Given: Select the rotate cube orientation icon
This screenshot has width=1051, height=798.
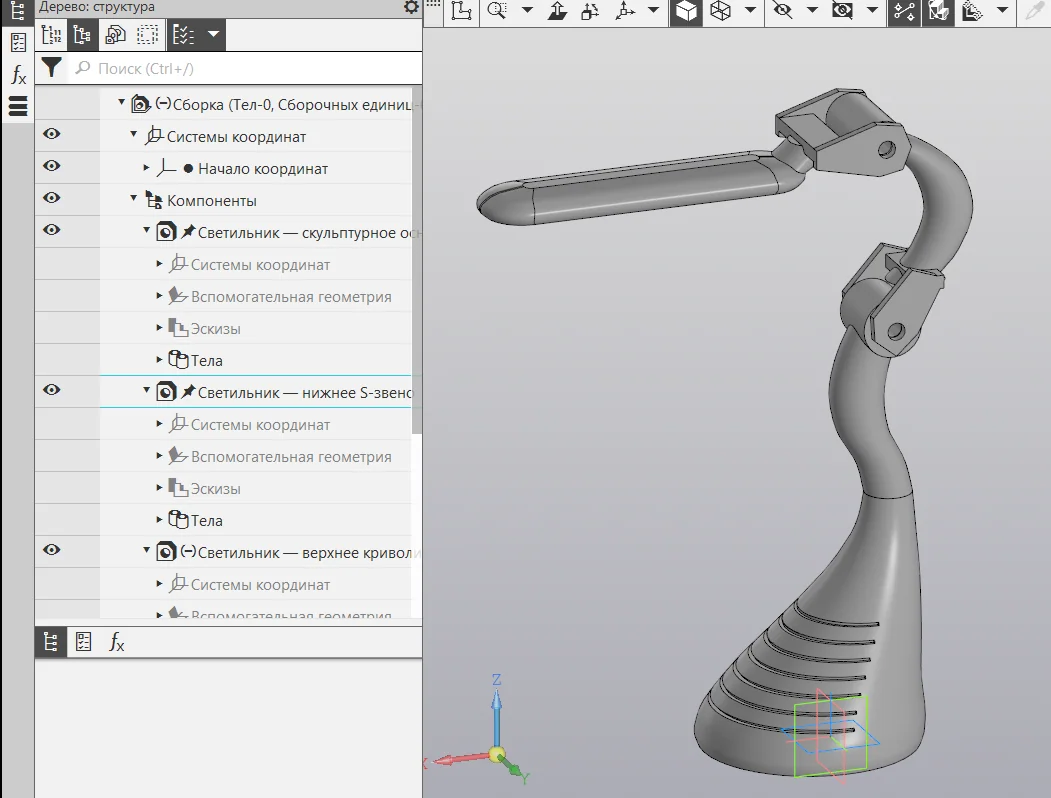Looking at the screenshot, I should click(591, 10).
